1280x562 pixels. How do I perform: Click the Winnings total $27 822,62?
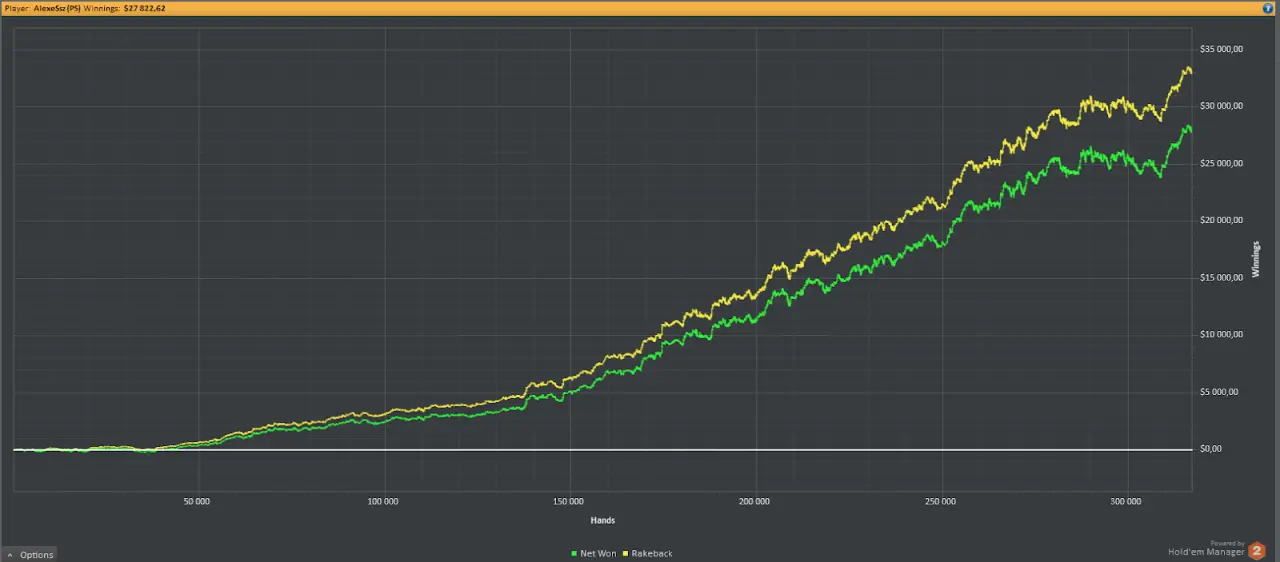pos(144,7)
